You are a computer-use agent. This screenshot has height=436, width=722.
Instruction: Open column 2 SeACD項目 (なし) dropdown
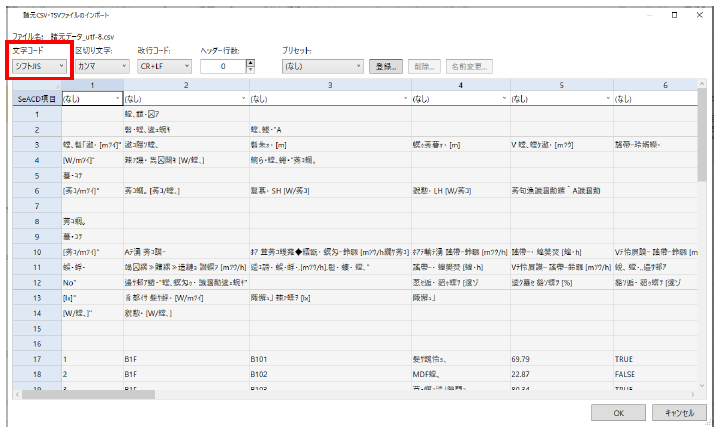[x=185, y=99]
